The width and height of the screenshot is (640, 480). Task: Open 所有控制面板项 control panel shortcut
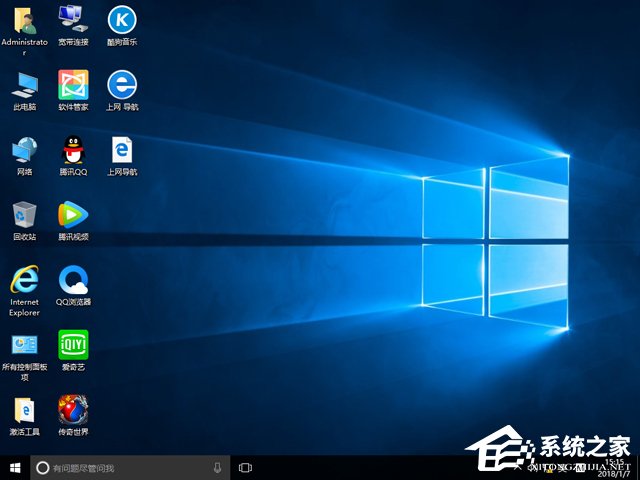pos(24,345)
